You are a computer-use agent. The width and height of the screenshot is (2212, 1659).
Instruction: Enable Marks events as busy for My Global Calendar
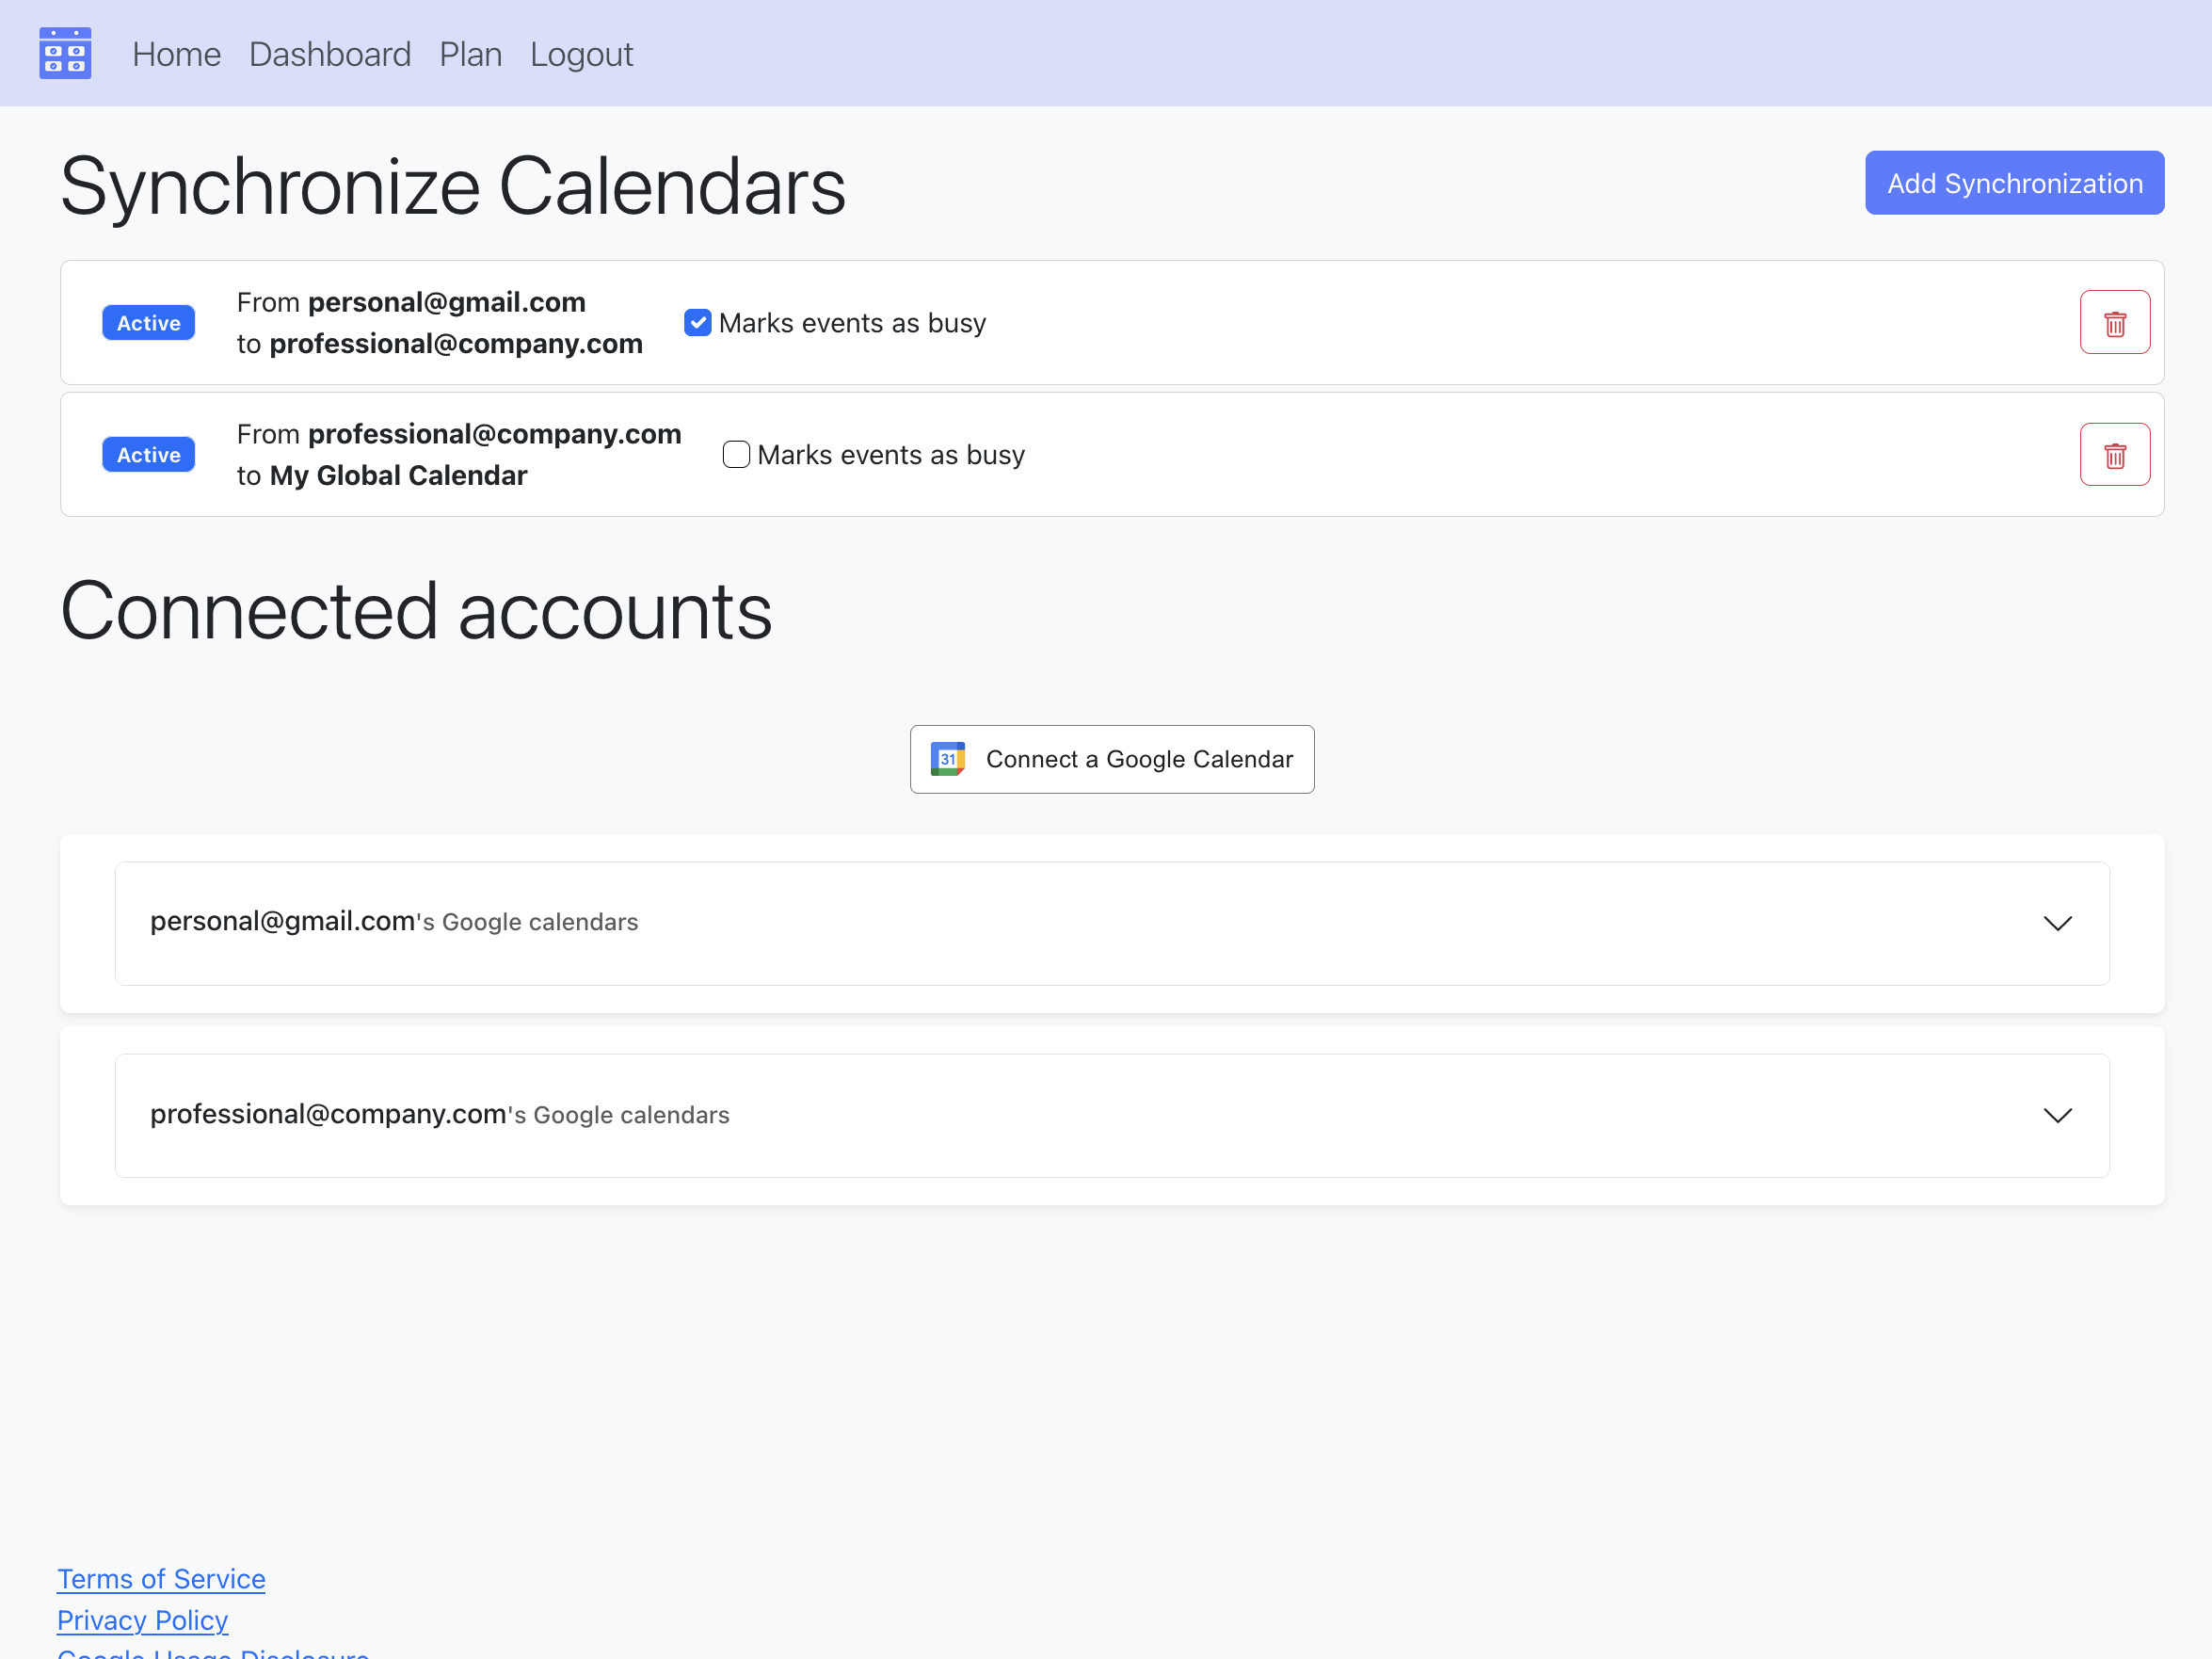(x=736, y=455)
